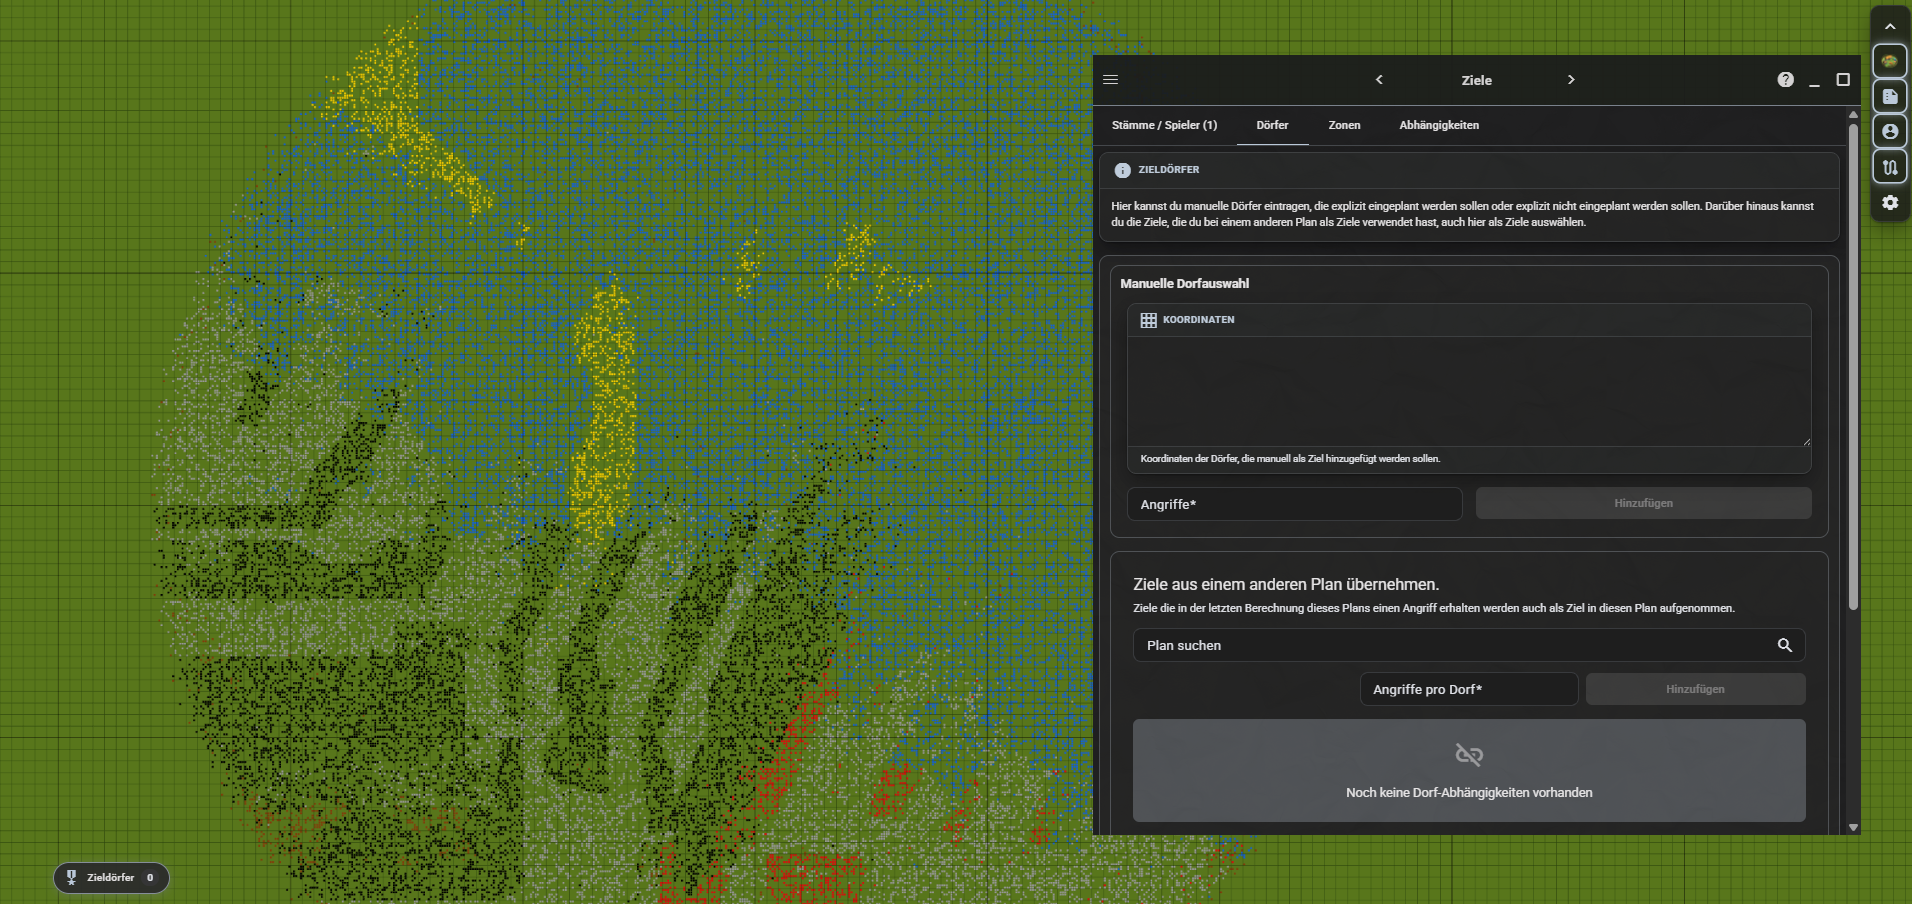Click the 'ZIELDÖRFER' section label

1168,170
